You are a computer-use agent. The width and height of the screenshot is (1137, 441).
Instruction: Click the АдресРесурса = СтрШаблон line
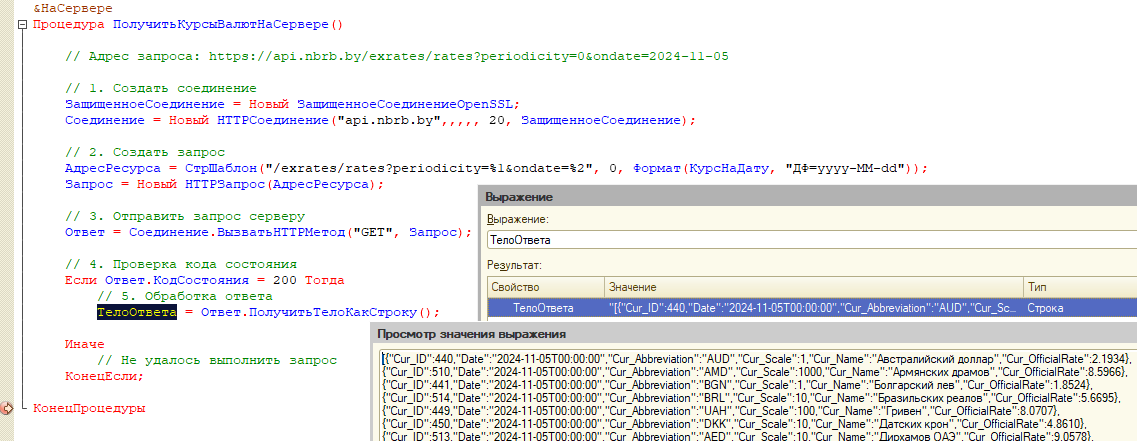tap(496, 168)
